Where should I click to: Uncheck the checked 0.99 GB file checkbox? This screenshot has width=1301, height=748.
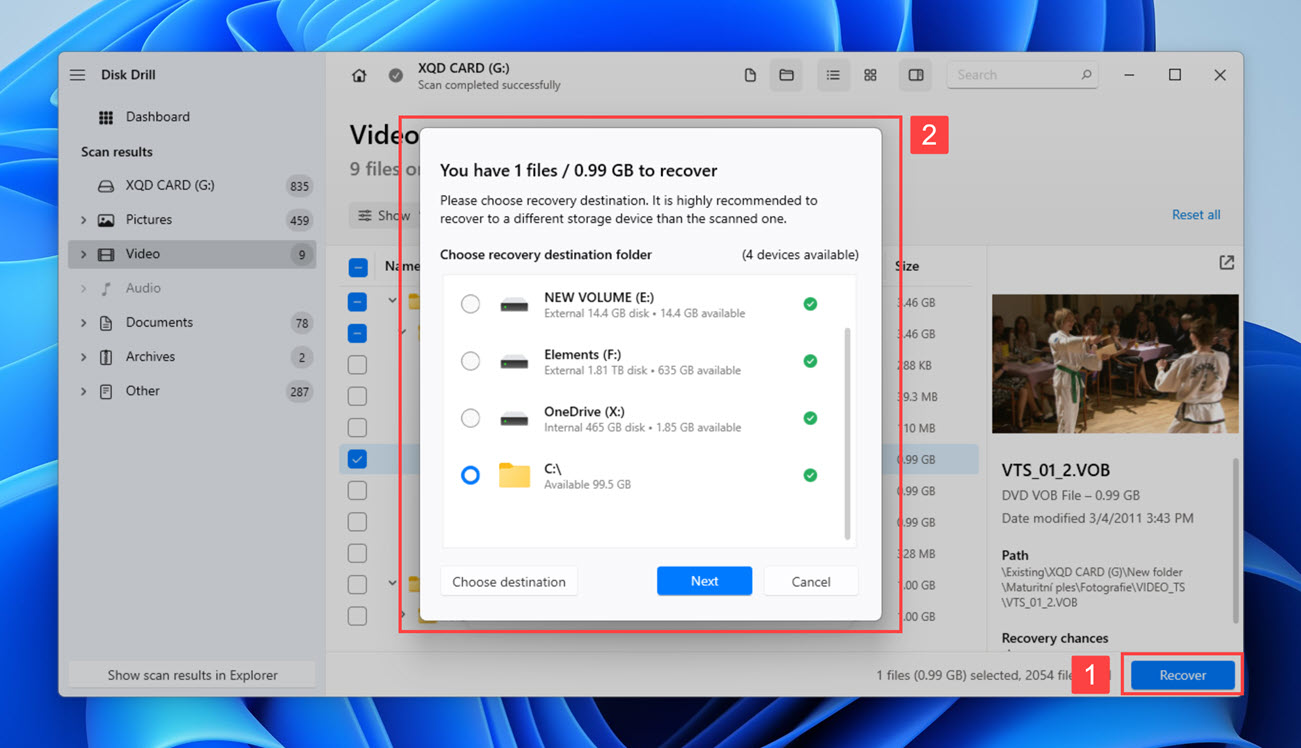(x=357, y=459)
